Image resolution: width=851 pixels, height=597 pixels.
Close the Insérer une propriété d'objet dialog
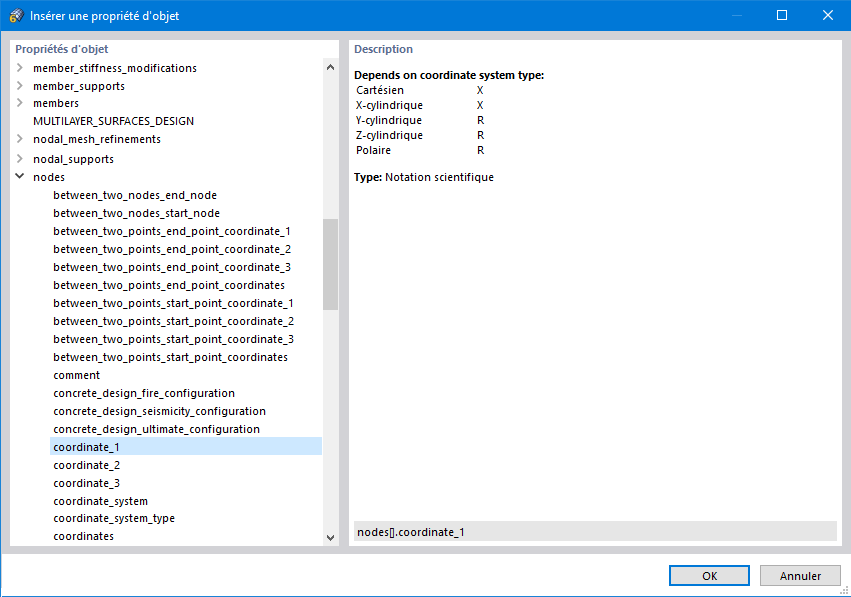[828, 15]
